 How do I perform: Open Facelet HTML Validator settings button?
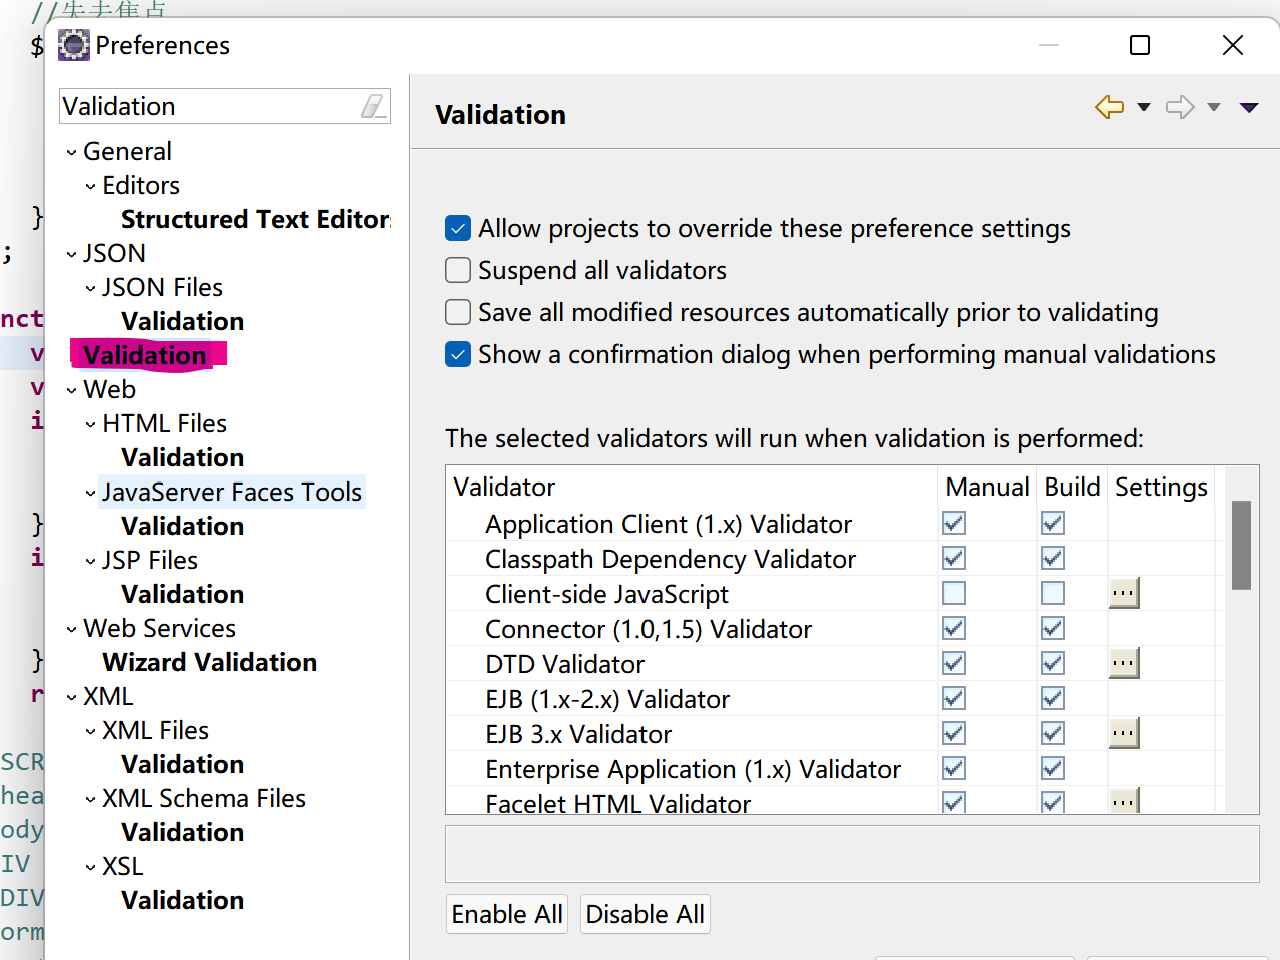tap(1123, 801)
